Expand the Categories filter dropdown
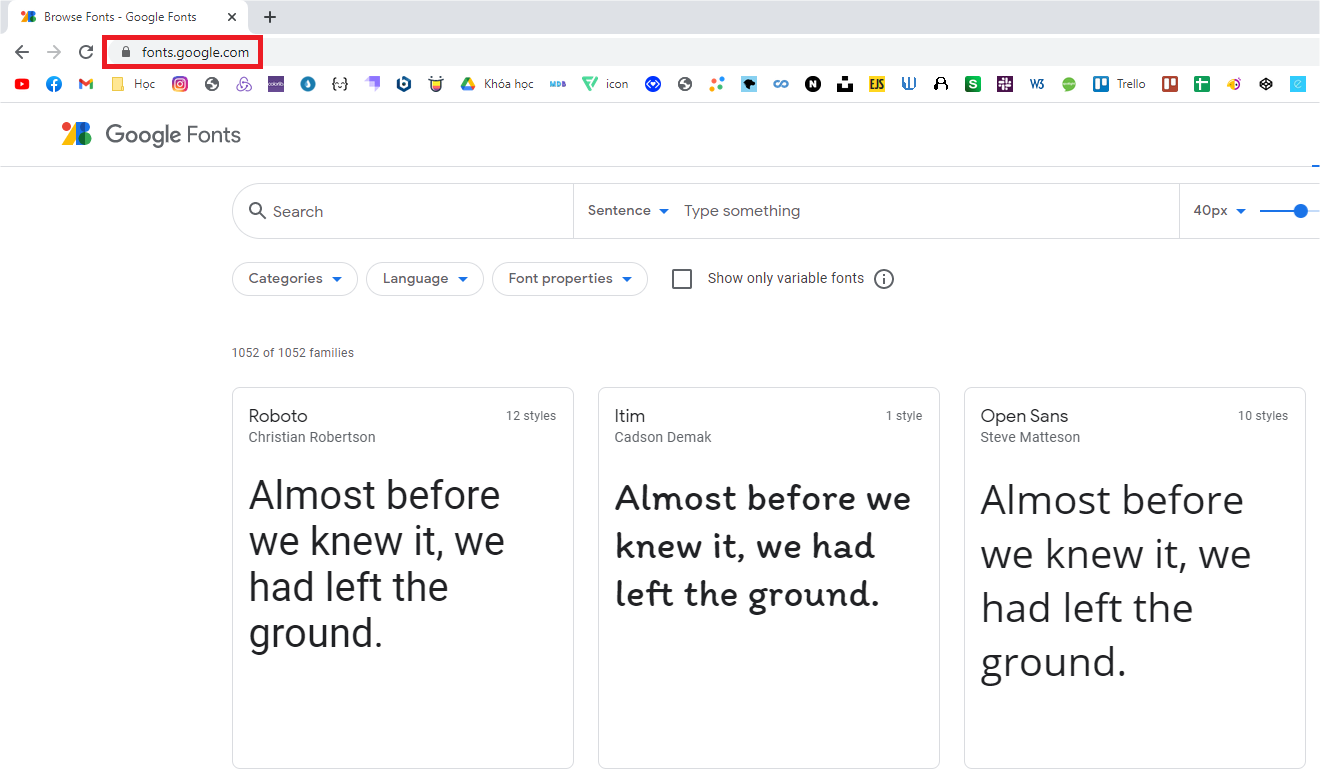 (x=295, y=279)
